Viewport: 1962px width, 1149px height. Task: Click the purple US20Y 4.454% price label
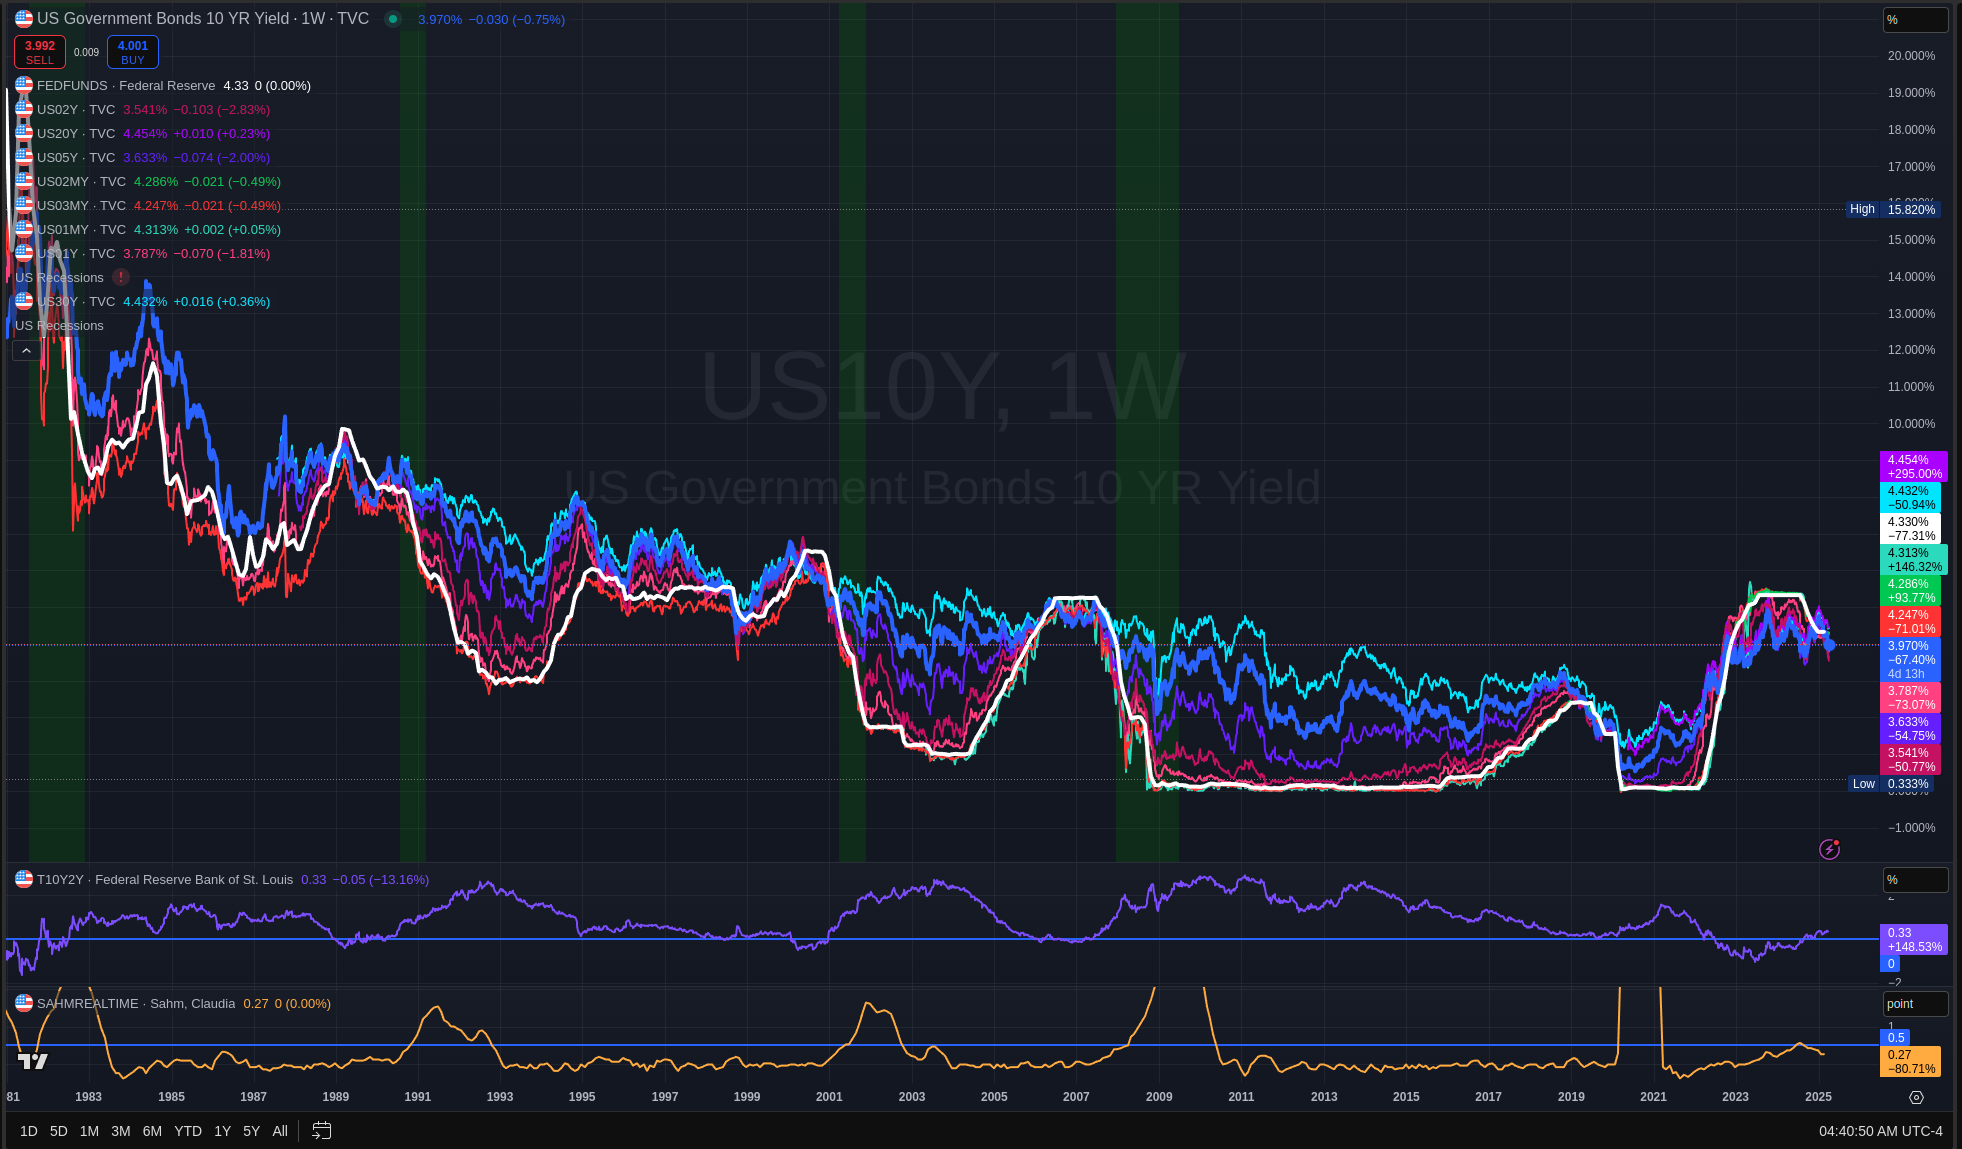click(x=1913, y=467)
